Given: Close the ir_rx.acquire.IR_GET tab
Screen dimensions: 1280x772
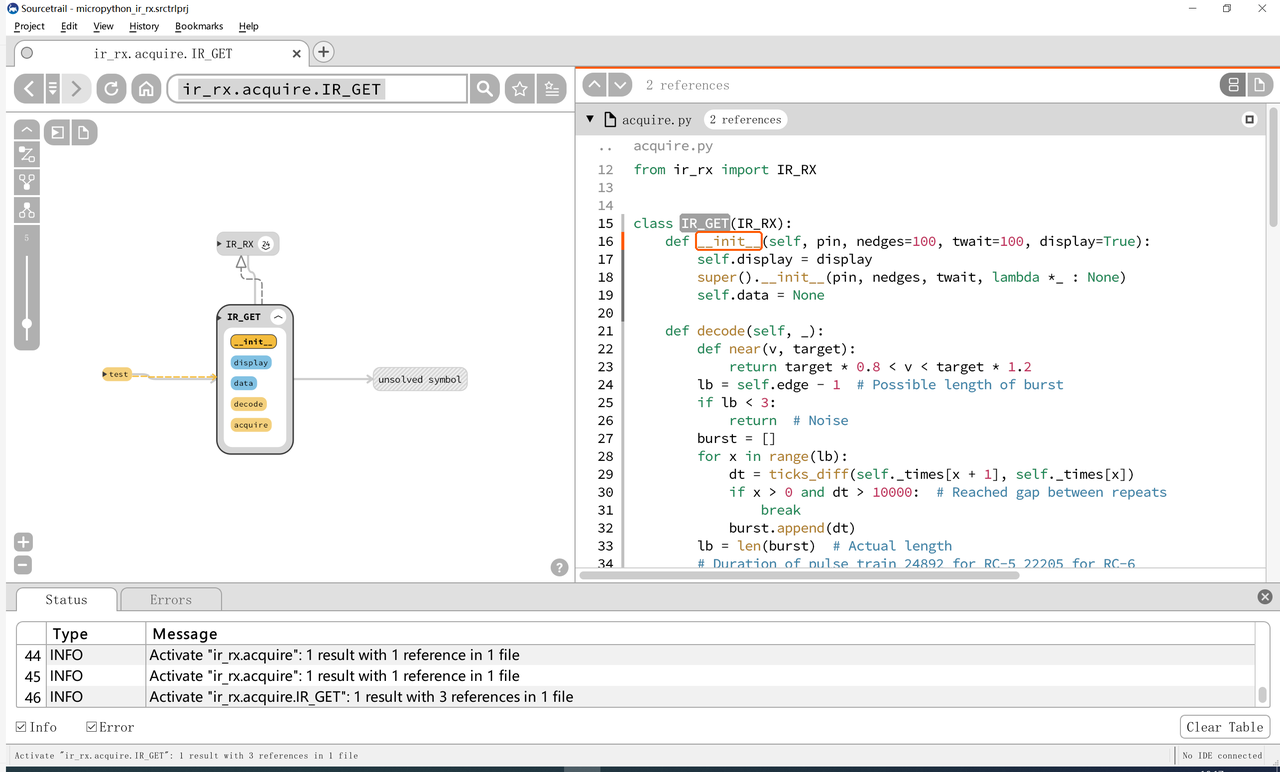Looking at the screenshot, I should (297, 54).
